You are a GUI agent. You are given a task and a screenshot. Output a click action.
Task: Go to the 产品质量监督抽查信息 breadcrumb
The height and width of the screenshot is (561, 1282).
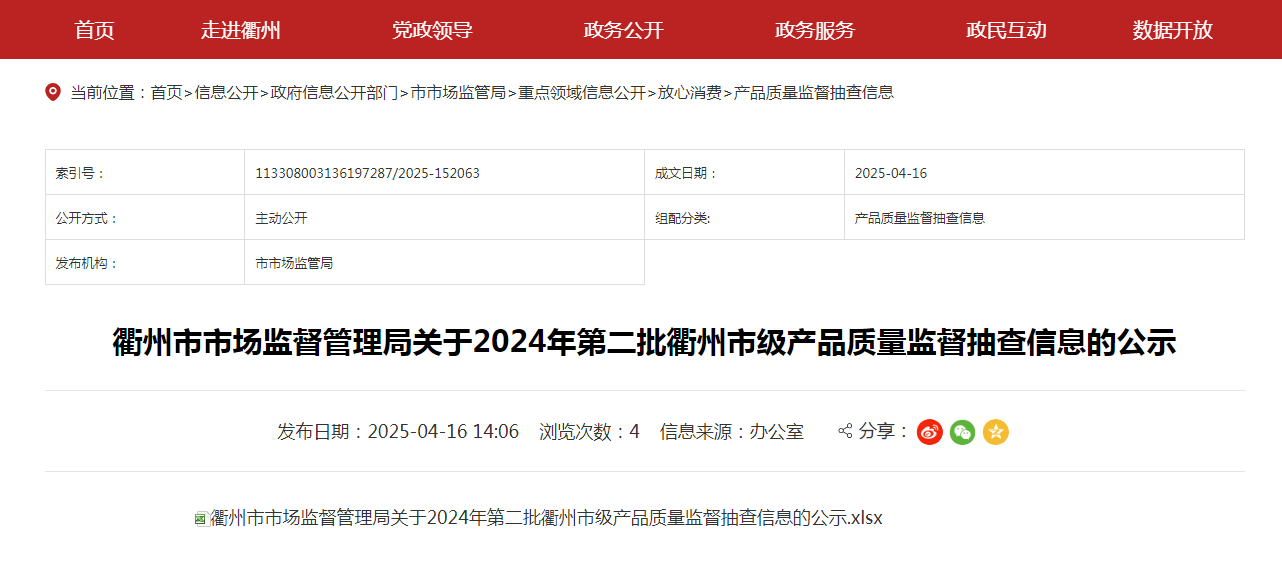point(813,93)
